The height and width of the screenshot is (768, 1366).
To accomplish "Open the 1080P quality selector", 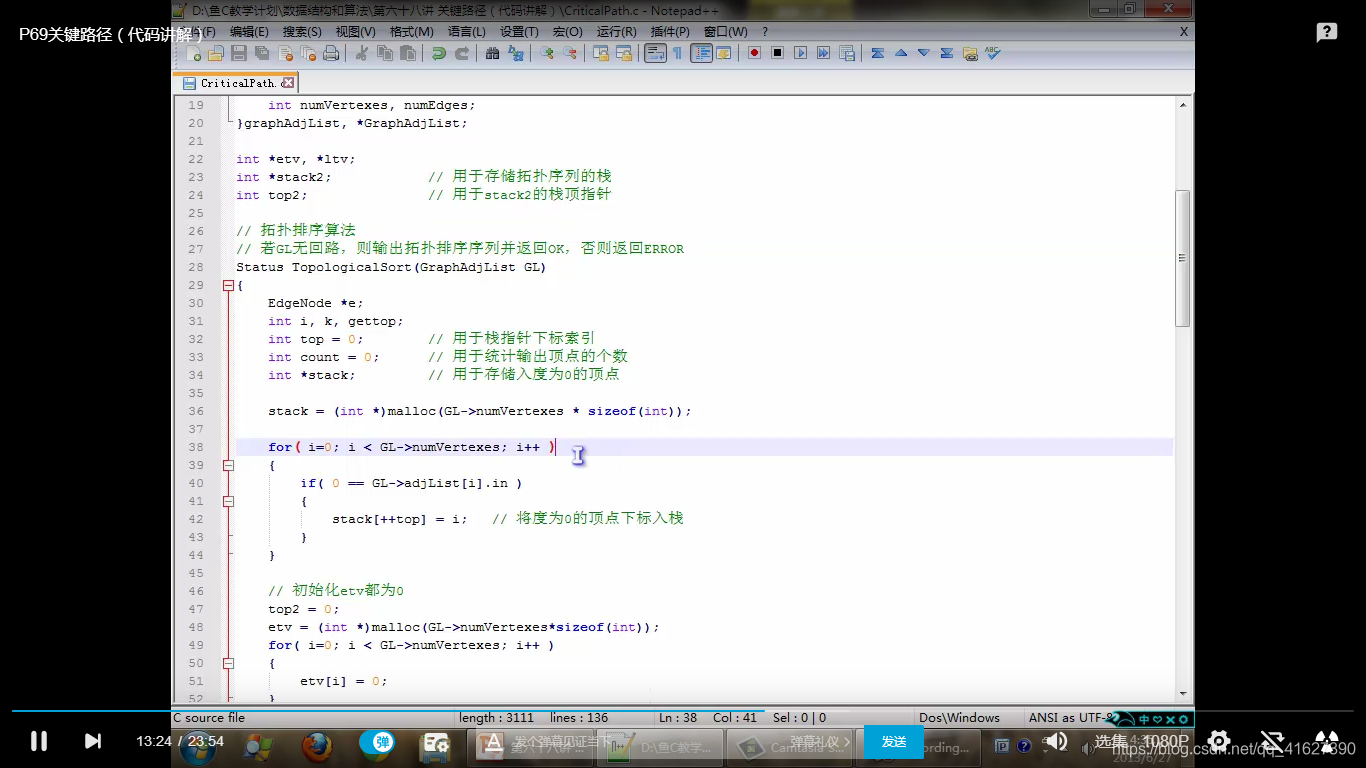I will pyautogui.click(x=1166, y=742).
